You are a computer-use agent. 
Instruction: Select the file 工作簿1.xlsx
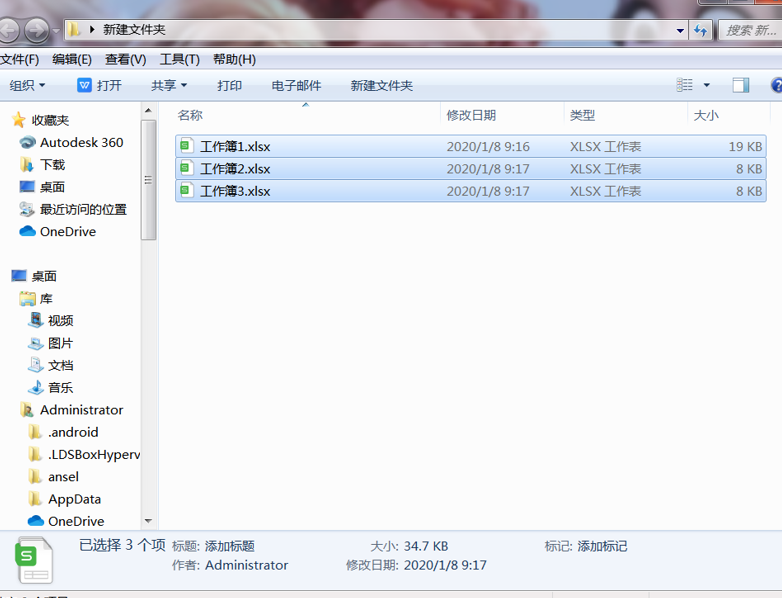470,146
